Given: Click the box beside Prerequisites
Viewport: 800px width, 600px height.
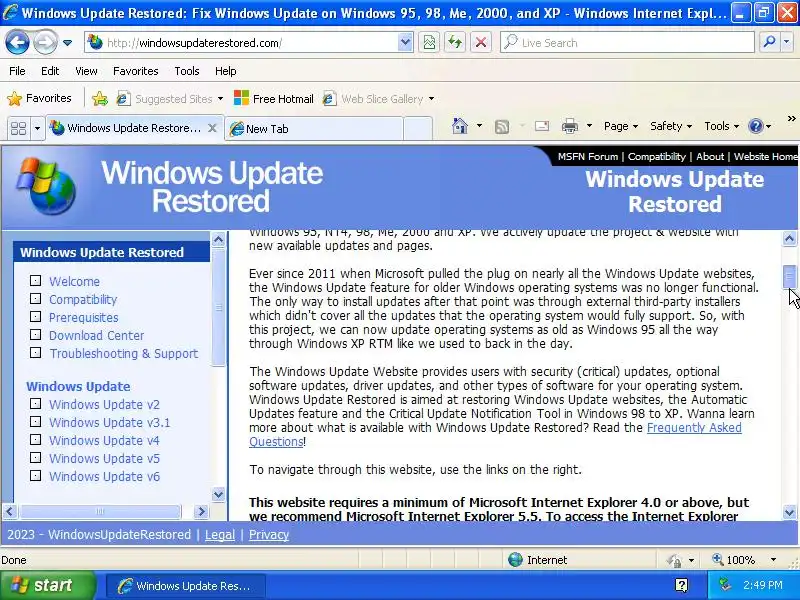Looking at the screenshot, I should pyautogui.click(x=35, y=317).
